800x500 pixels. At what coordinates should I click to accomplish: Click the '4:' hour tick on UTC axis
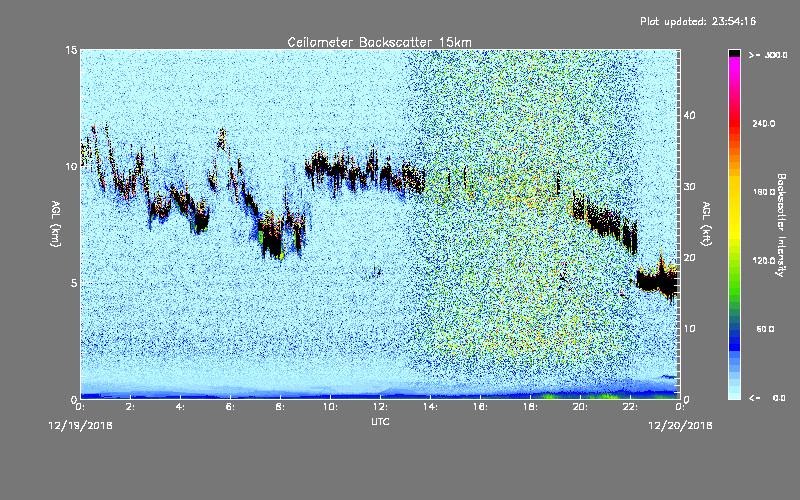[180, 407]
